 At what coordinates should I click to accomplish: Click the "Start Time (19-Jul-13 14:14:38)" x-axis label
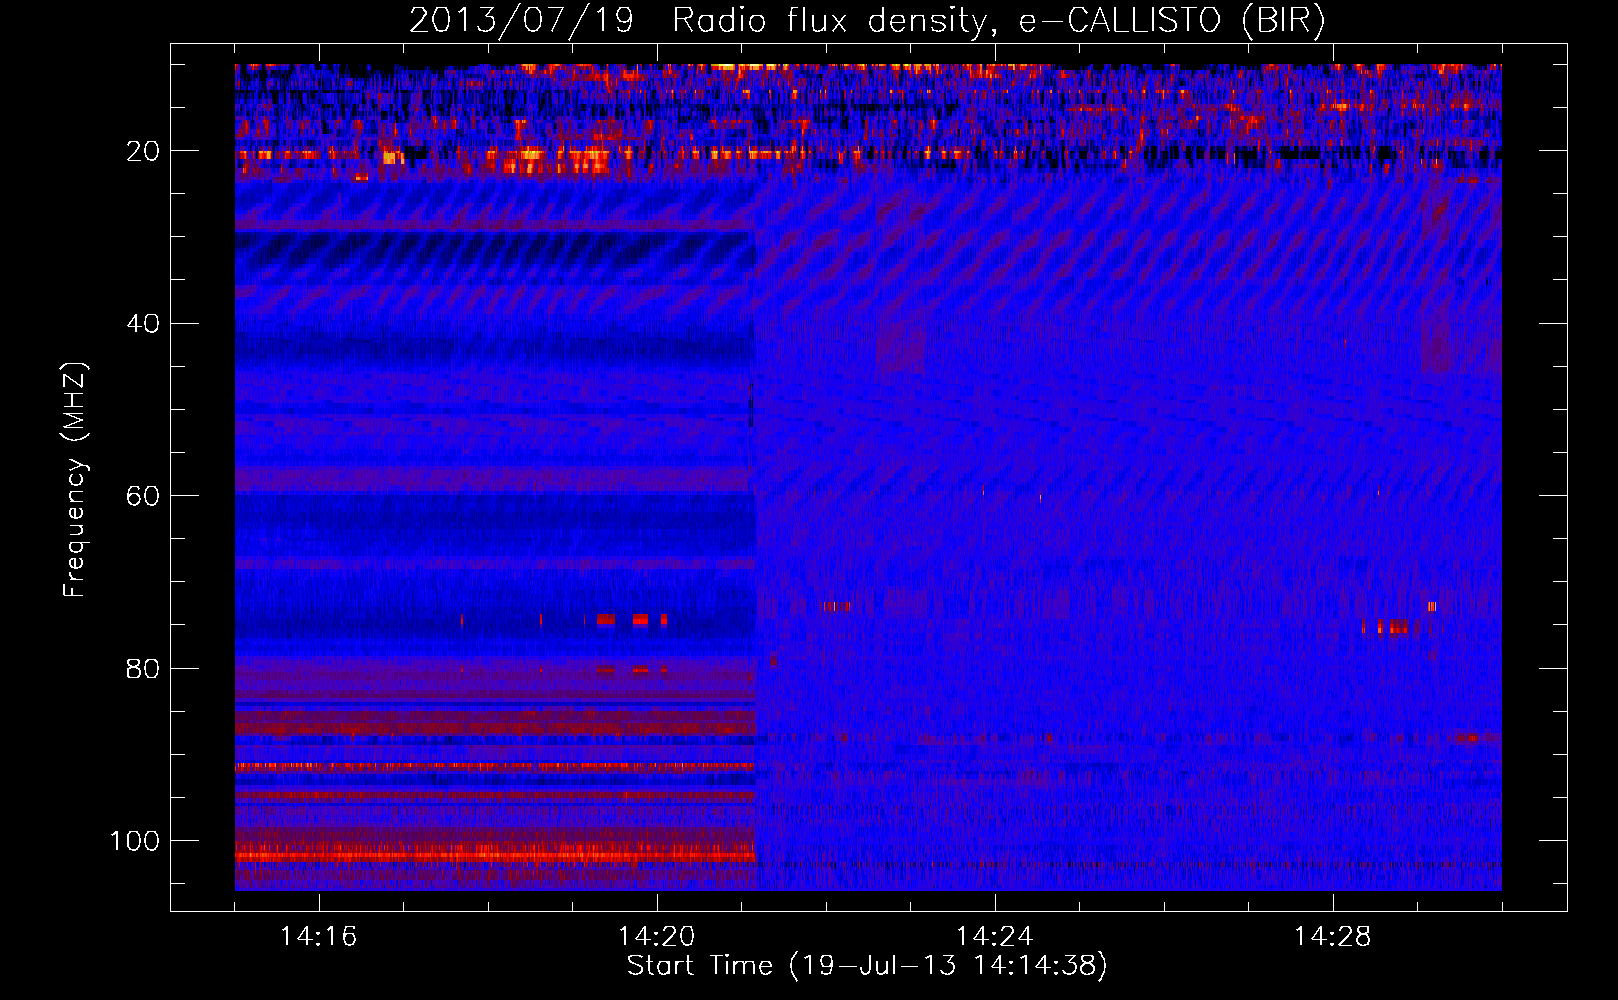[867, 966]
